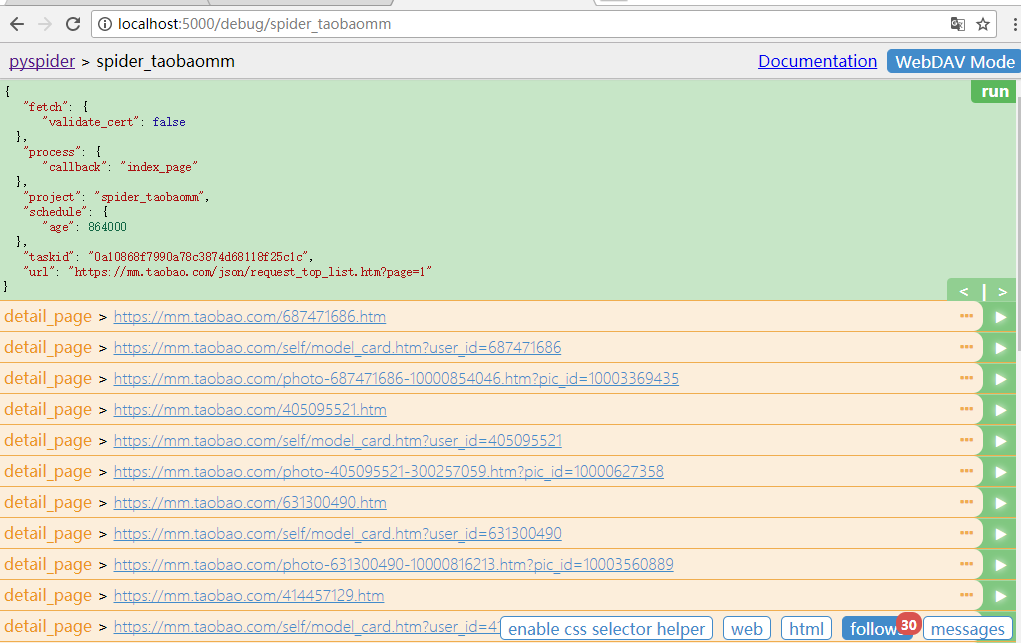The image size is (1021, 643).
Task: Open the Documentation link
Action: point(817,61)
